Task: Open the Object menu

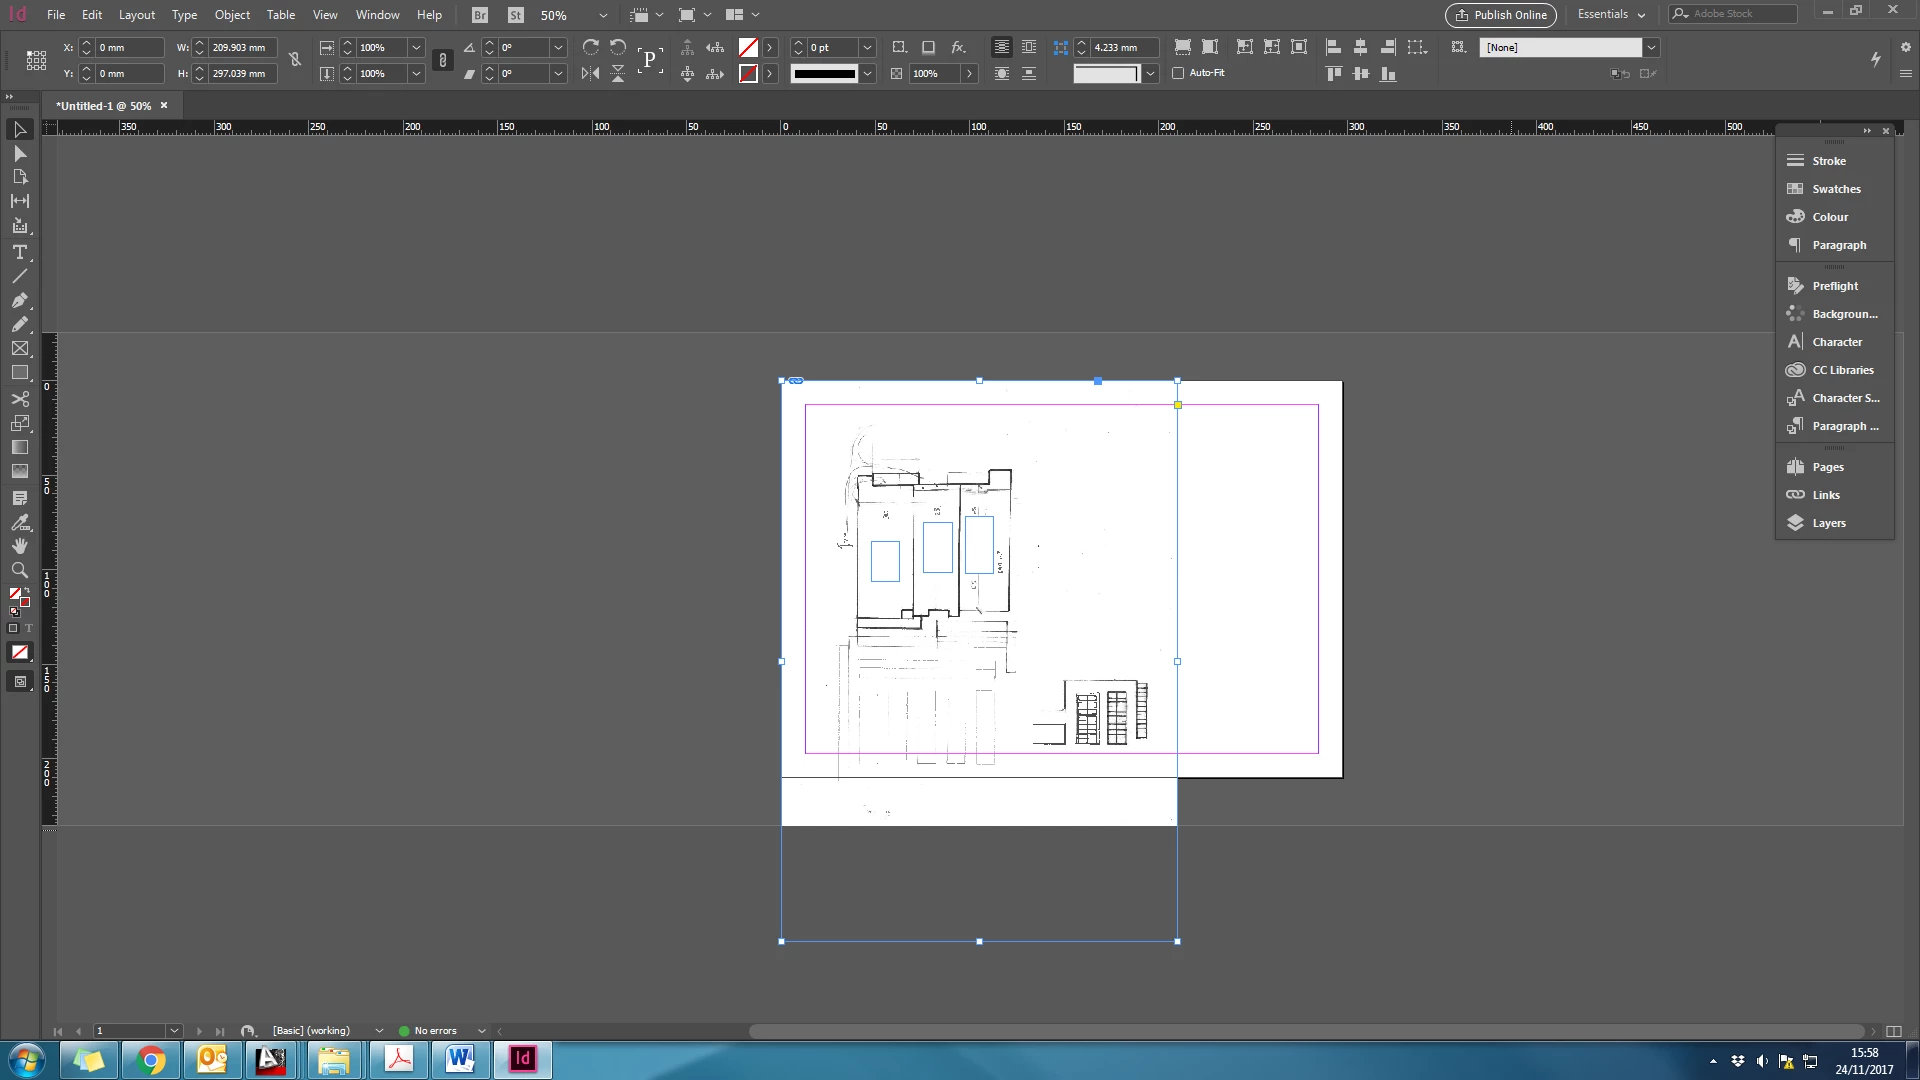Action: [232, 15]
